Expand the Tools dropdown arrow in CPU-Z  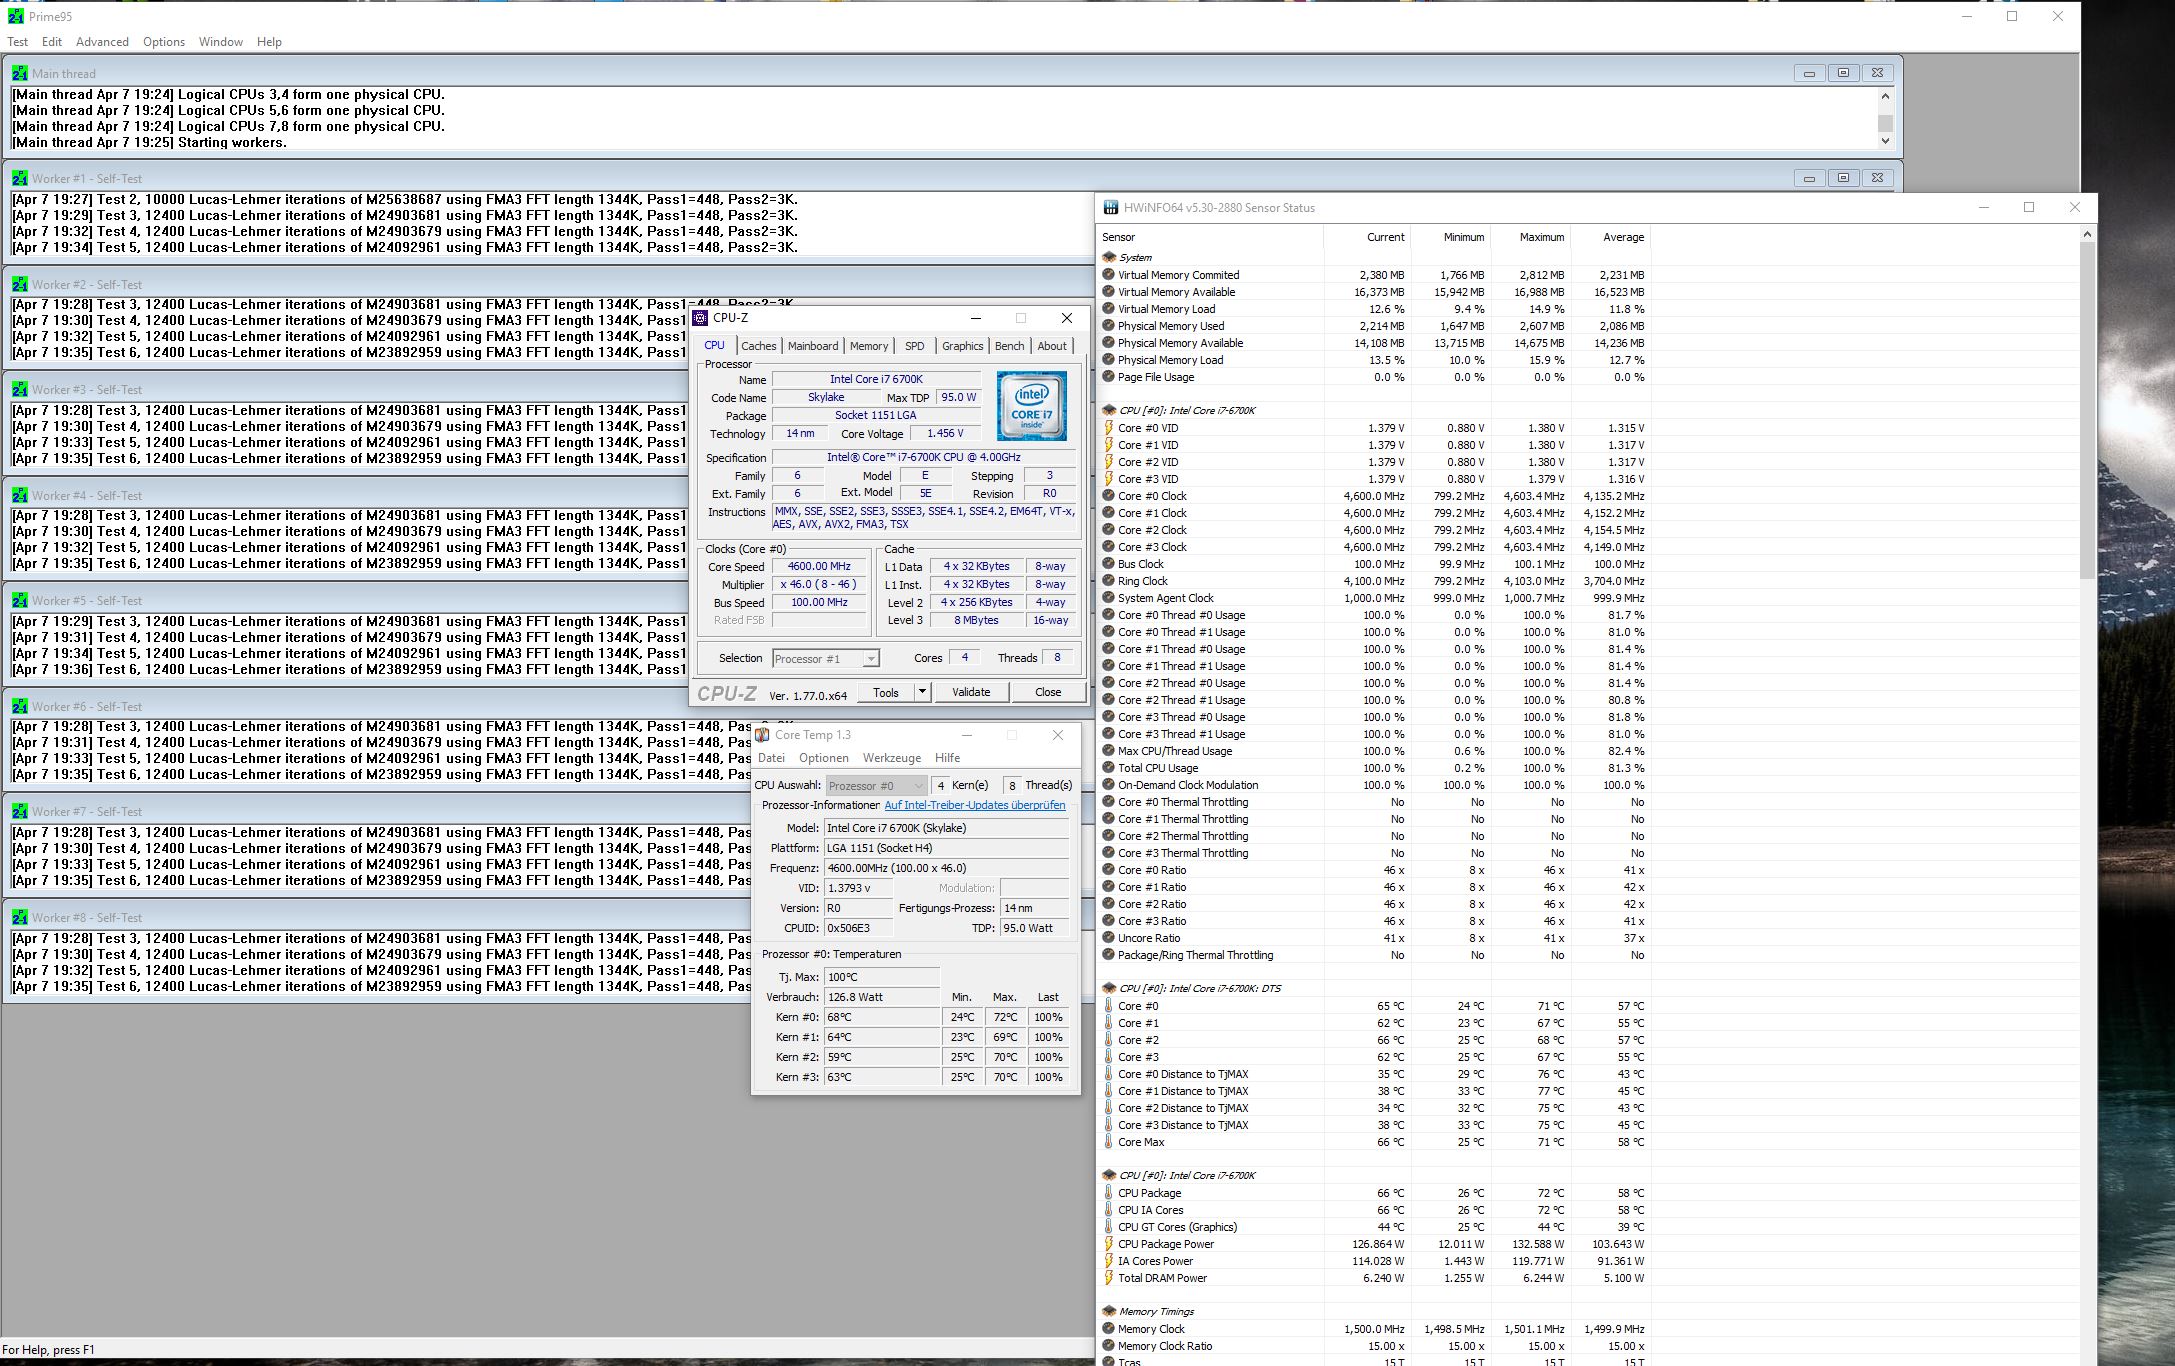coord(922,692)
